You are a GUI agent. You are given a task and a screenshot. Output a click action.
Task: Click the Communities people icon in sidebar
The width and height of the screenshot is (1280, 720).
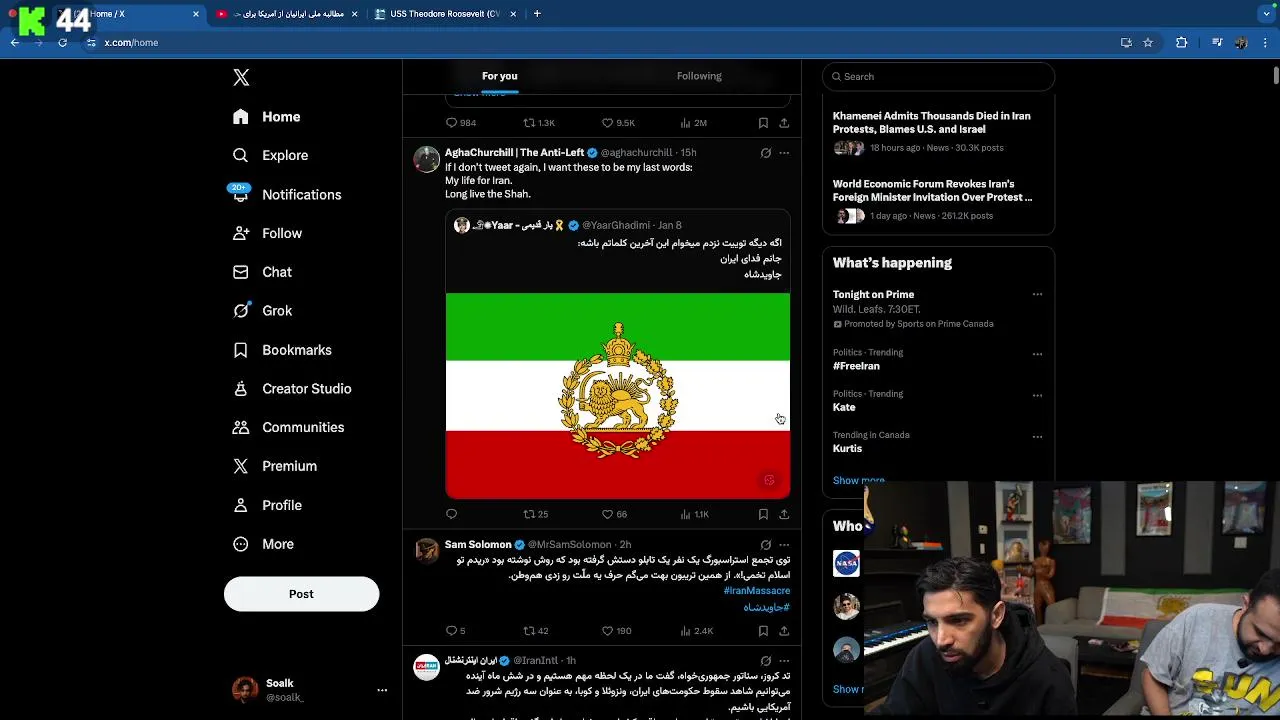point(240,427)
